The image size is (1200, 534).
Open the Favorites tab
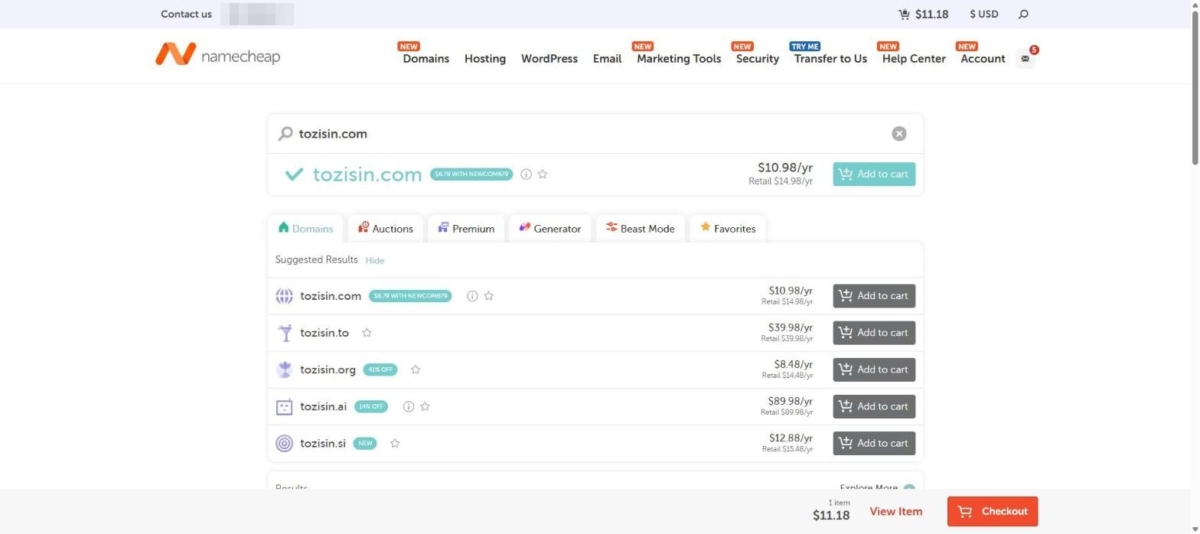pyautogui.click(x=728, y=228)
